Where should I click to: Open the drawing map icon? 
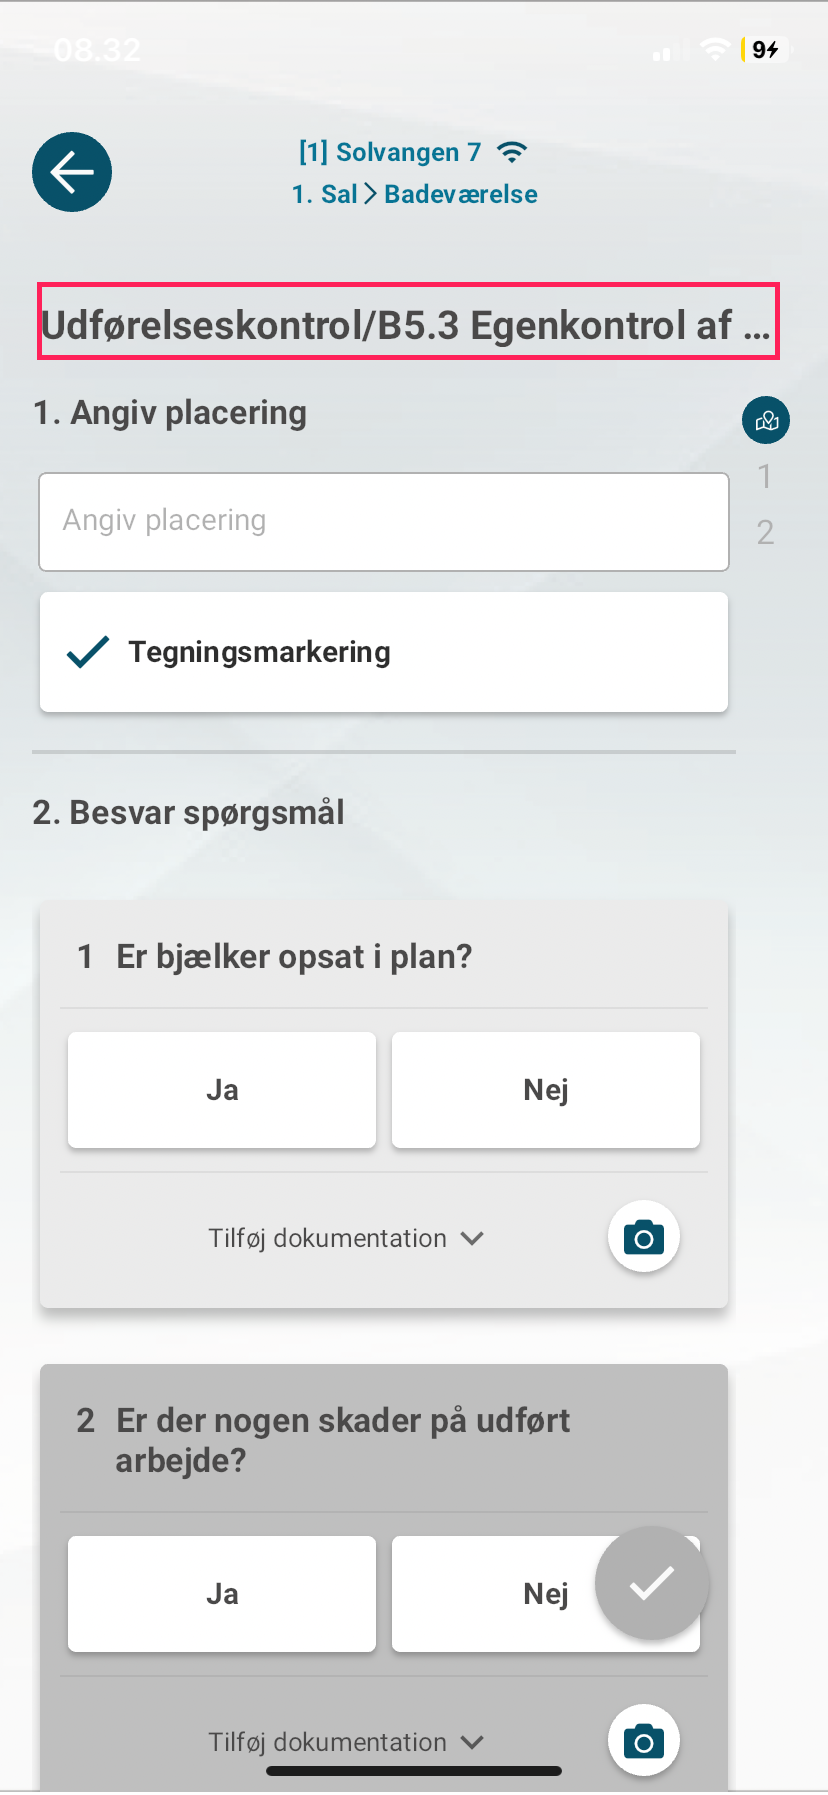(766, 420)
